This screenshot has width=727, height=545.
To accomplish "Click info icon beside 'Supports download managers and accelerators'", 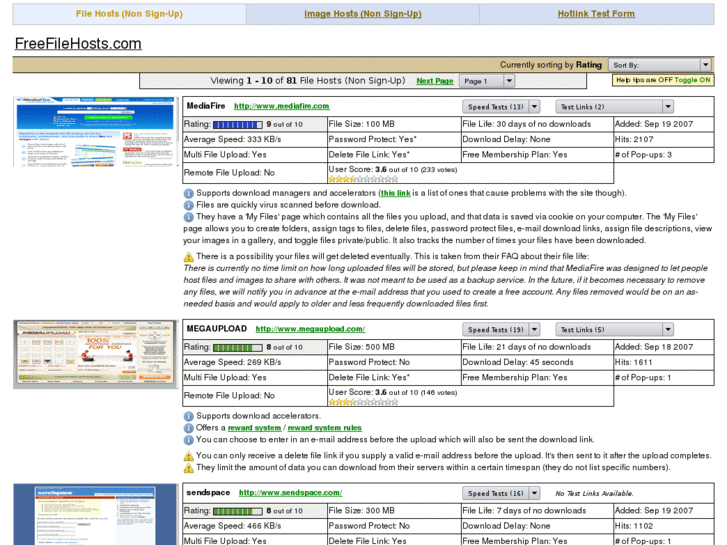I will 189,193.
